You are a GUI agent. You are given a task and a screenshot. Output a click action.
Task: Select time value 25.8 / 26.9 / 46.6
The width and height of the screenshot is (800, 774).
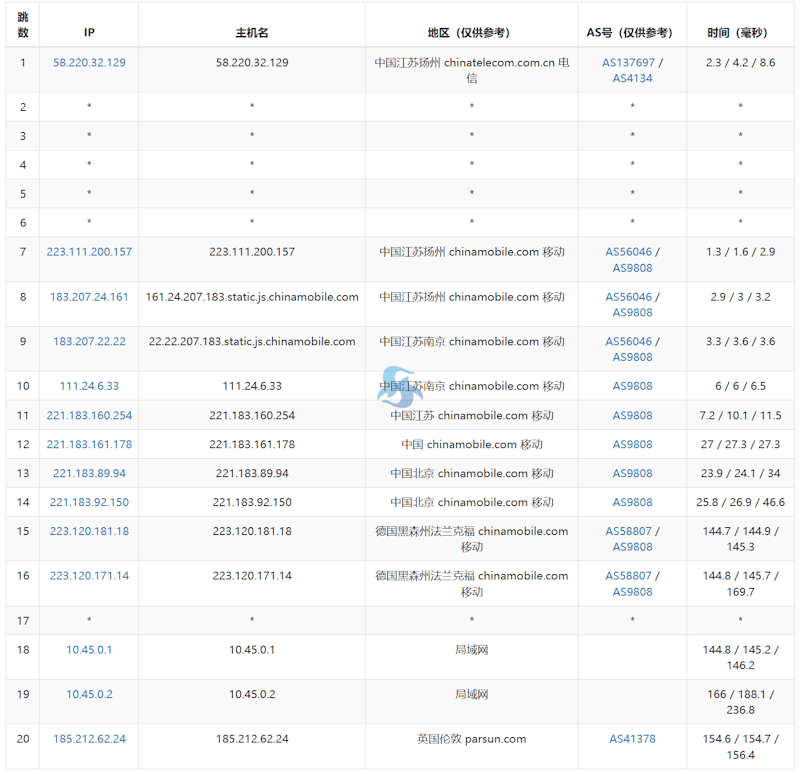pyautogui.click(x=740, y=502)
